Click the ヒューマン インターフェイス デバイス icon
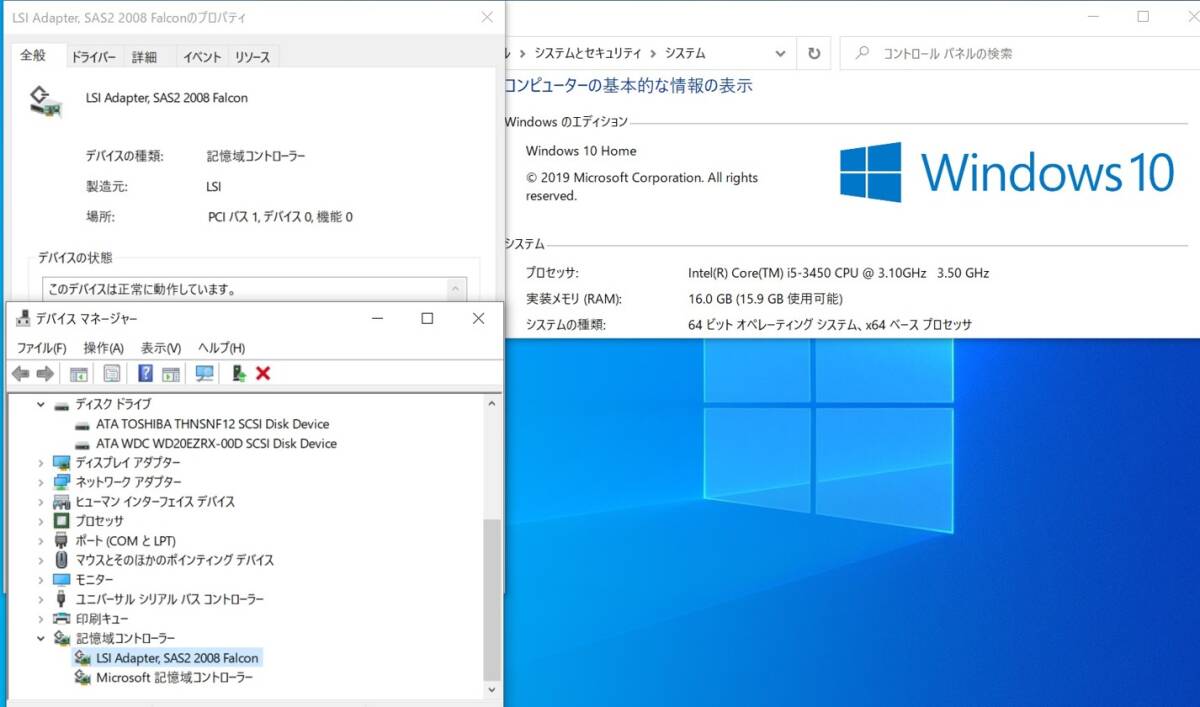1200x707 pixels. (61, 502)
